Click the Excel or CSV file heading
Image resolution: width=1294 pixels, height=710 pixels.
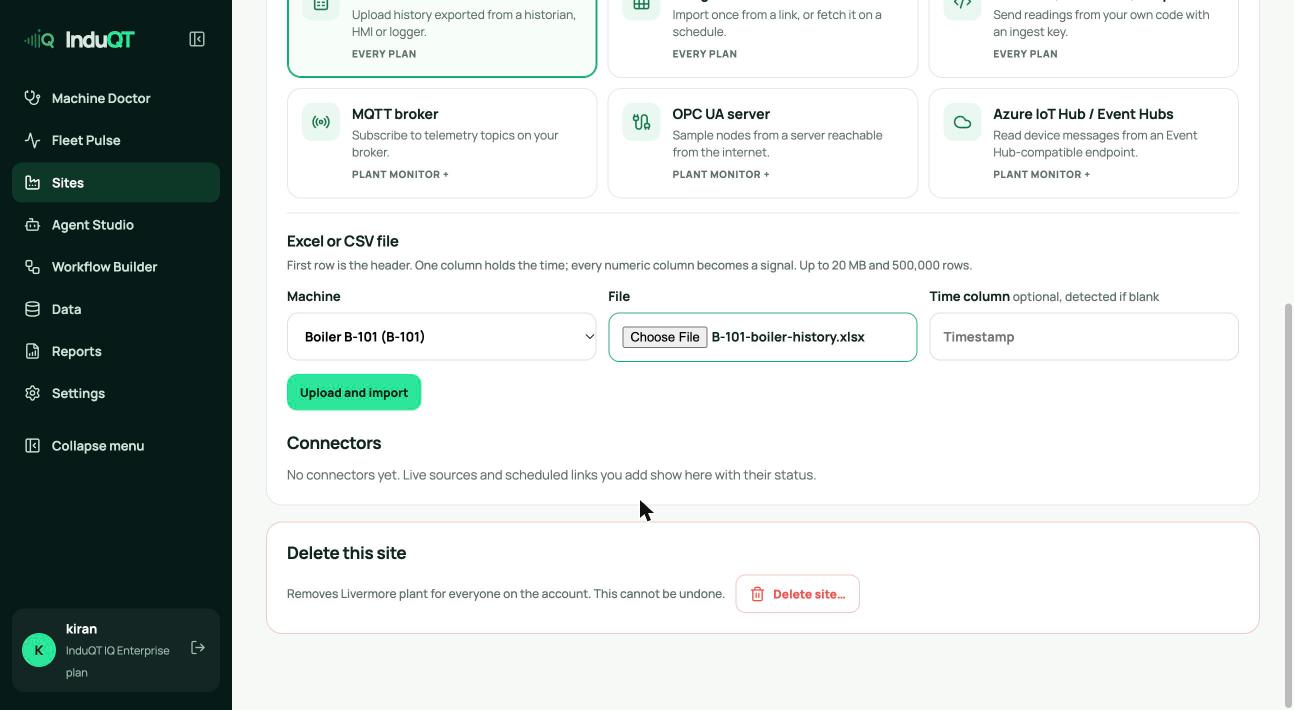(343, 241)
